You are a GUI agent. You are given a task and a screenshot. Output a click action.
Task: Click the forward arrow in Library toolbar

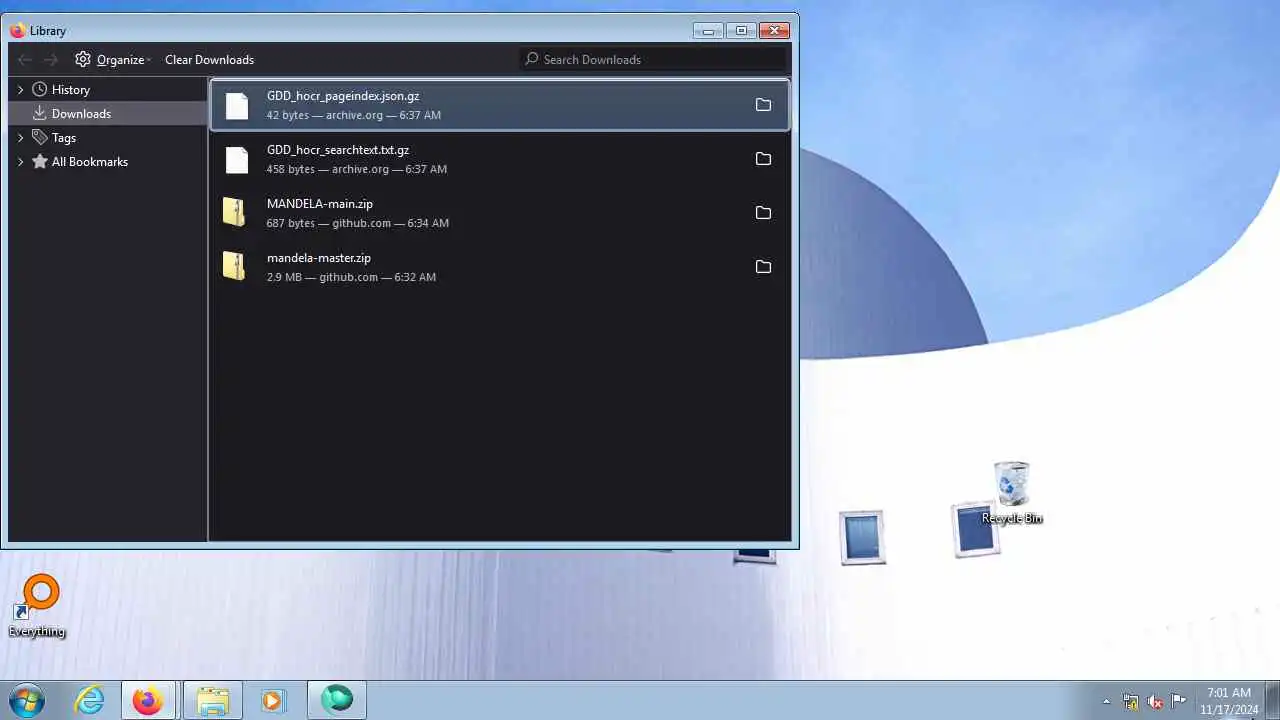tap(51, 60)
